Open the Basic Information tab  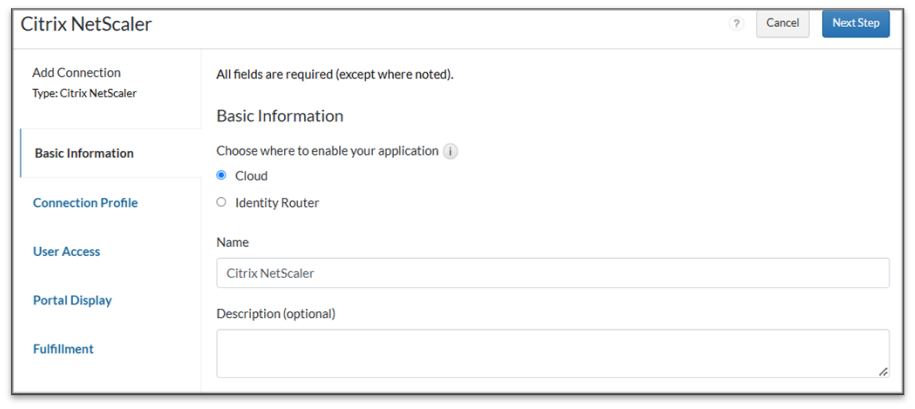point(84,153)
